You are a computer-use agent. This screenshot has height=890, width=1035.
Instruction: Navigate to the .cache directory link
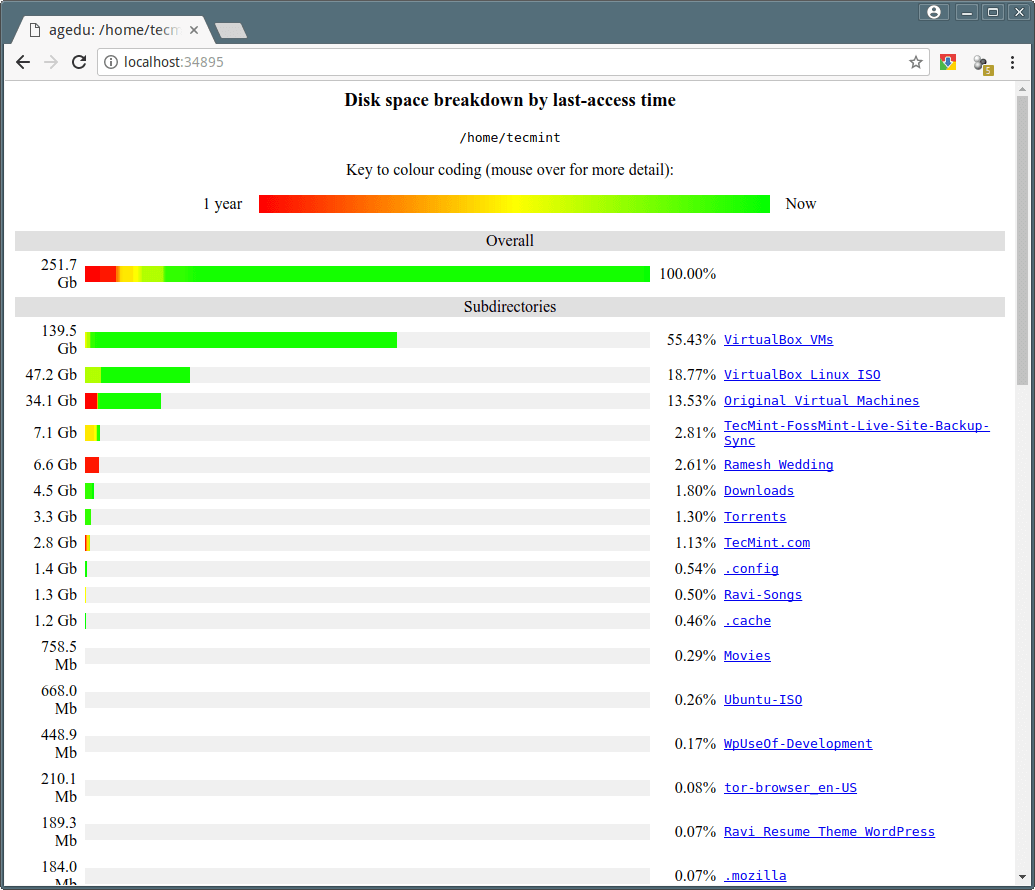tap(747, 621)
